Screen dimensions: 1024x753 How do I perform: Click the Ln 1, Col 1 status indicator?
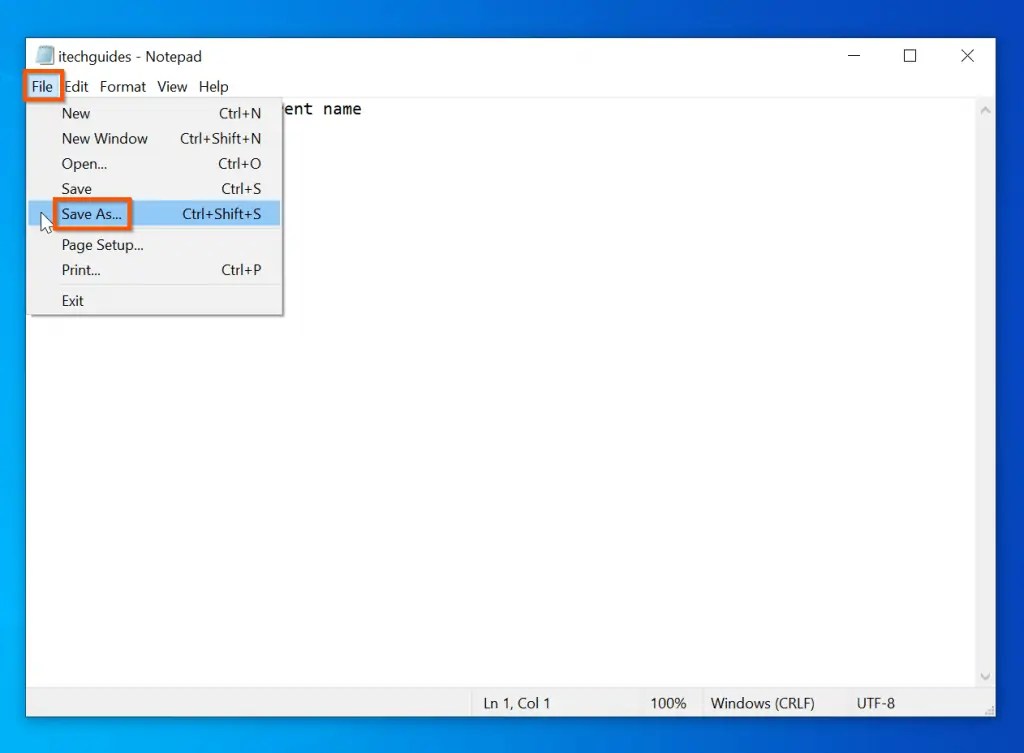(x=517, y=703)
